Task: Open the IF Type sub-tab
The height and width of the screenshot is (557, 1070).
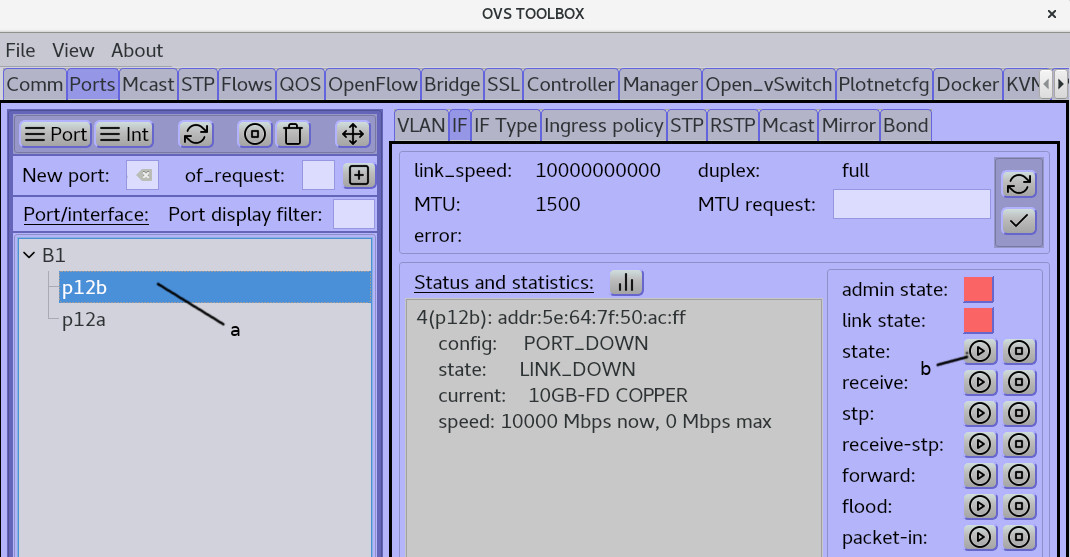Action: (506, 126)
